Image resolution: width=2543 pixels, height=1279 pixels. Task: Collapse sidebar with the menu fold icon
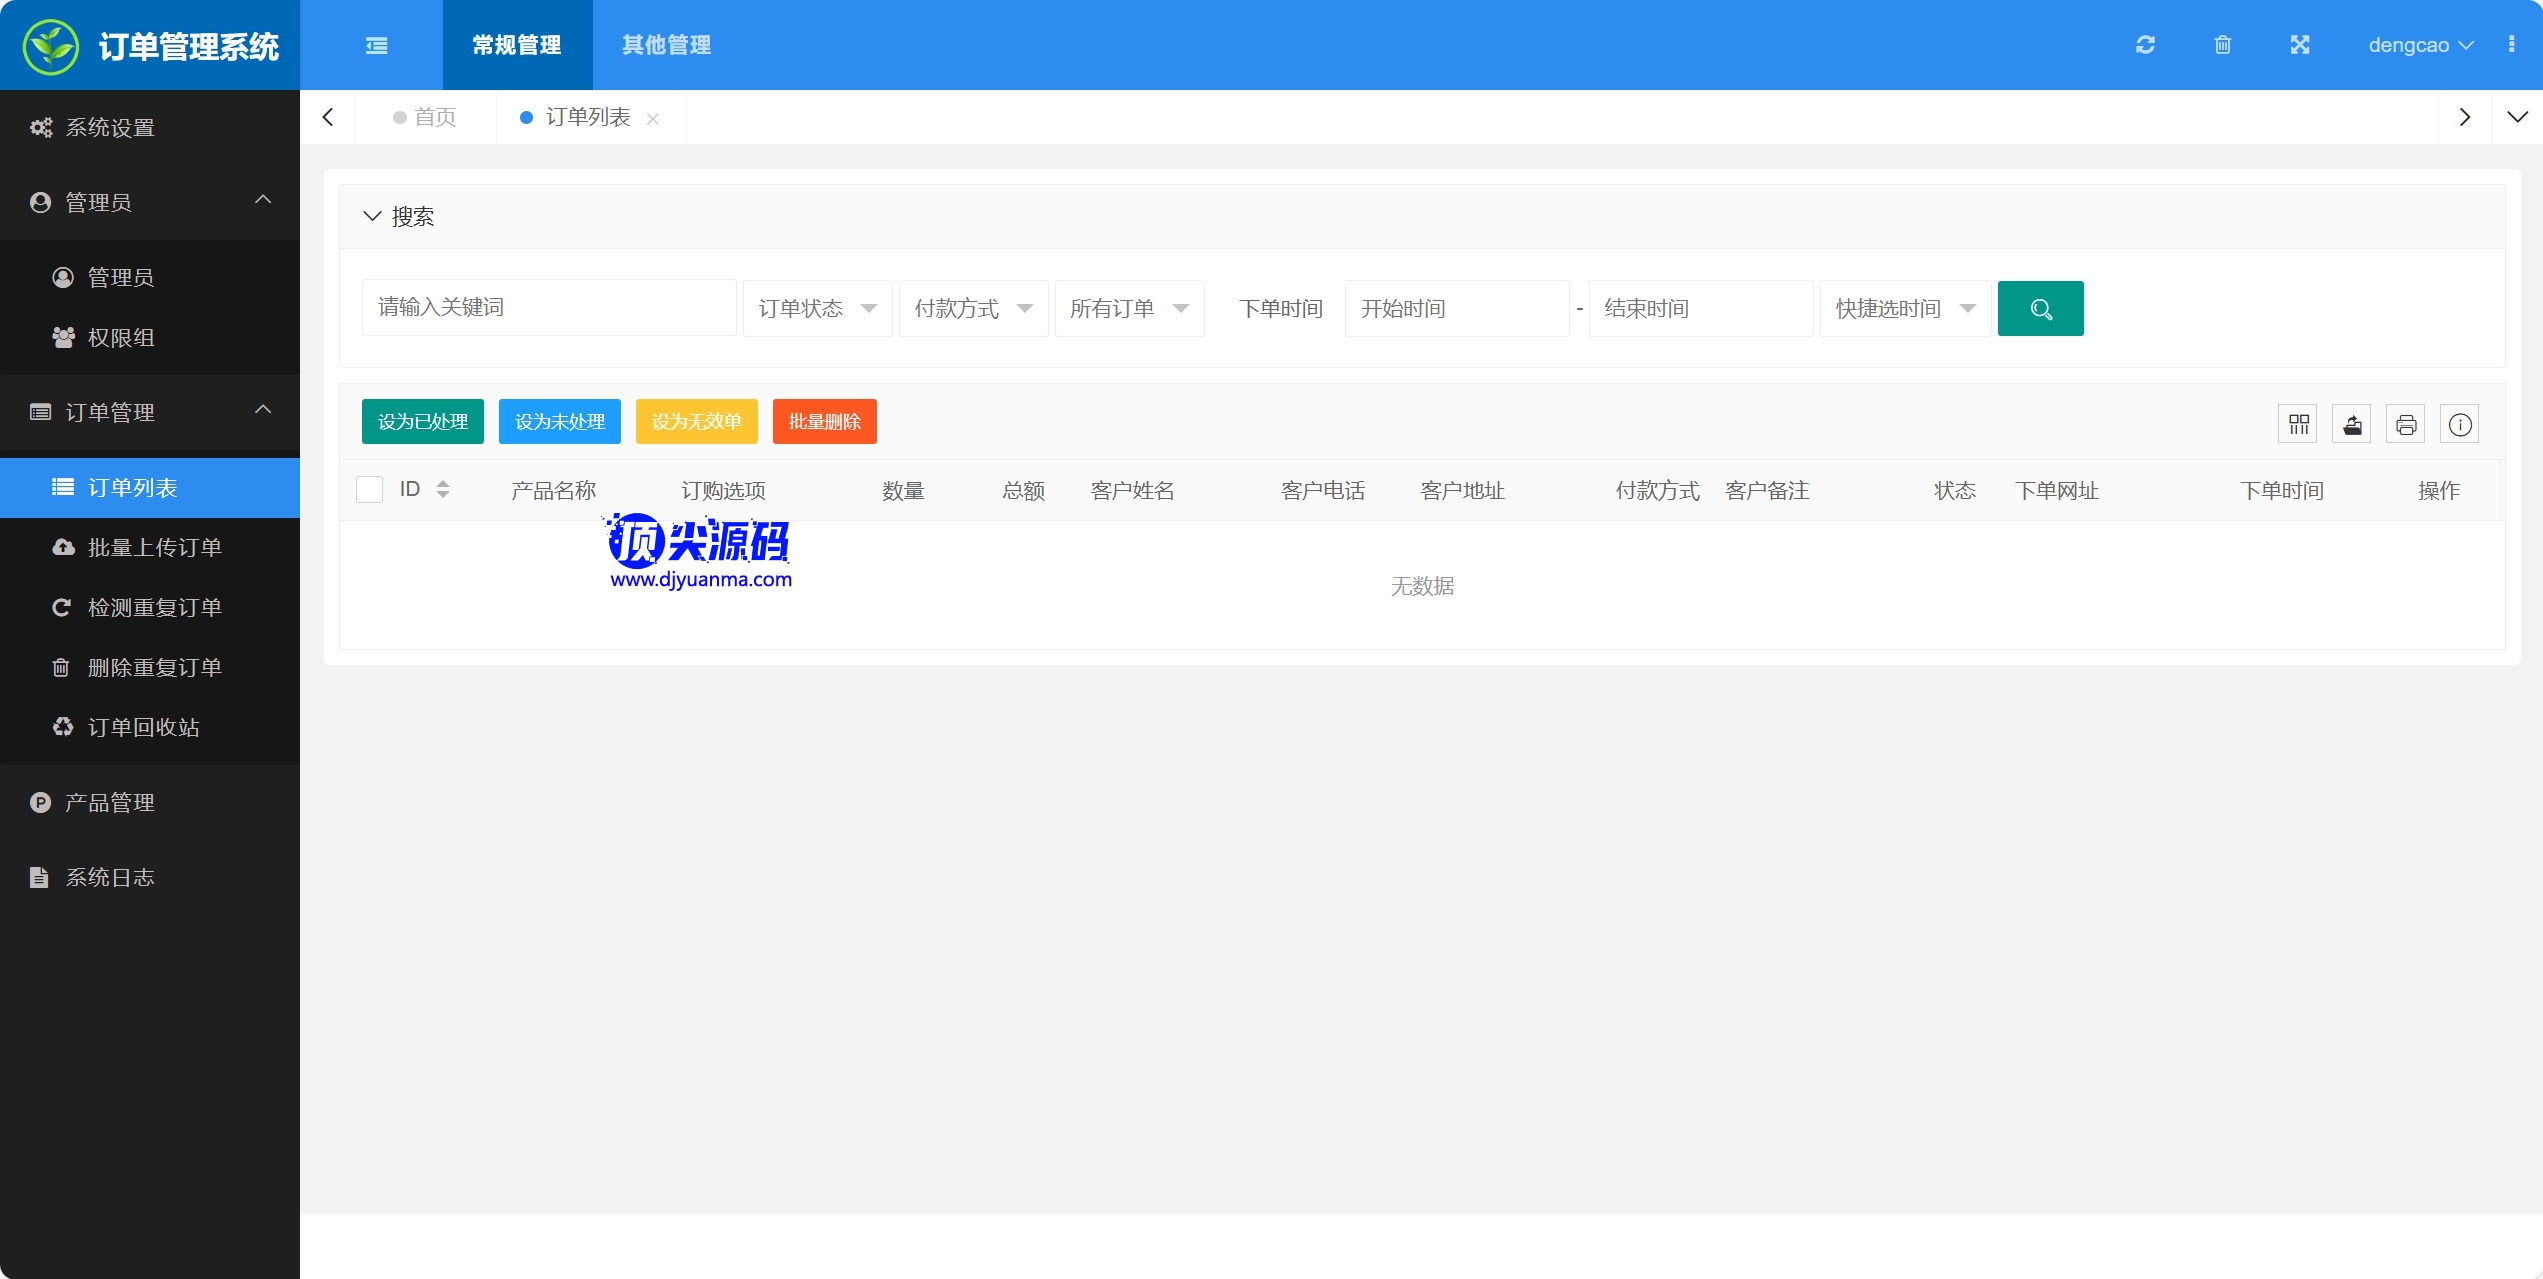point(376,45)
